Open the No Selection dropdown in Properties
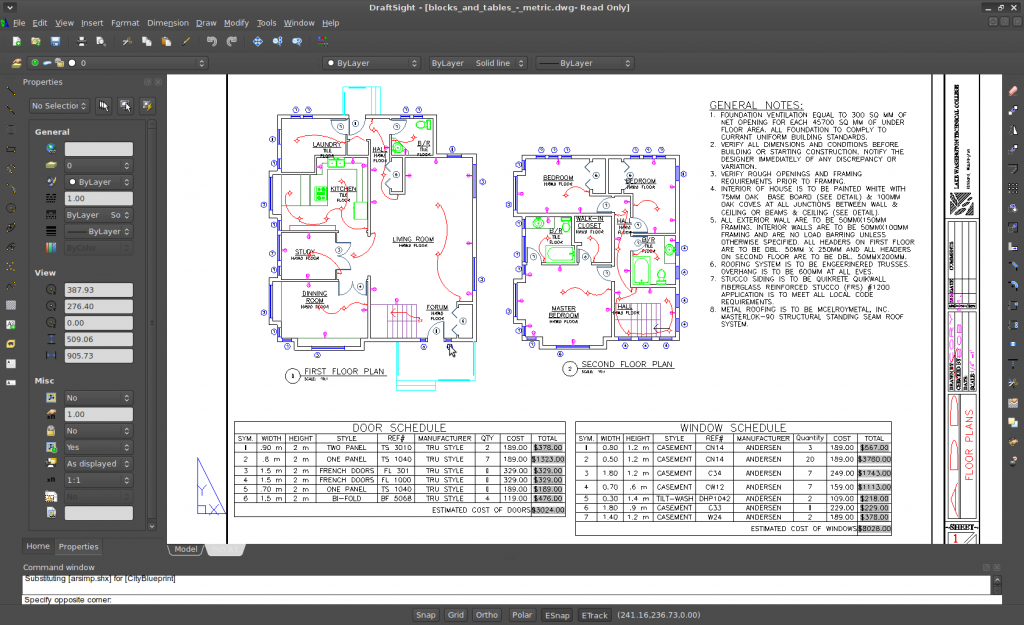1024x625 pixels. coord(59,105)
